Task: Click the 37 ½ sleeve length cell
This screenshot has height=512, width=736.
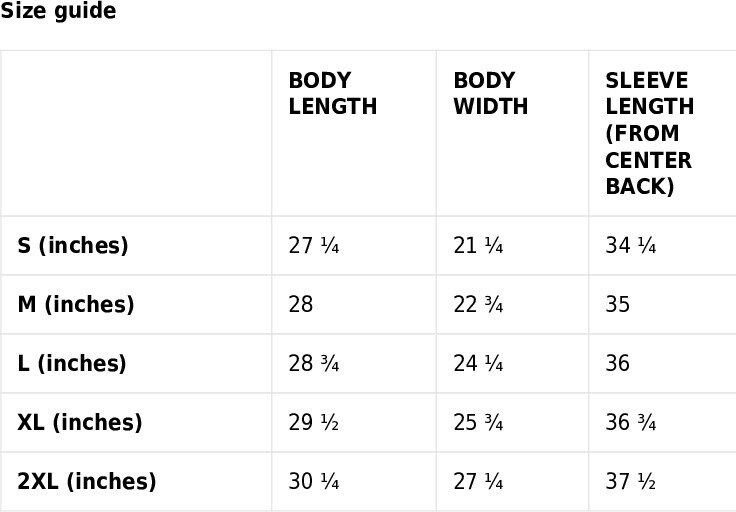Action: (x=630, y=481)
